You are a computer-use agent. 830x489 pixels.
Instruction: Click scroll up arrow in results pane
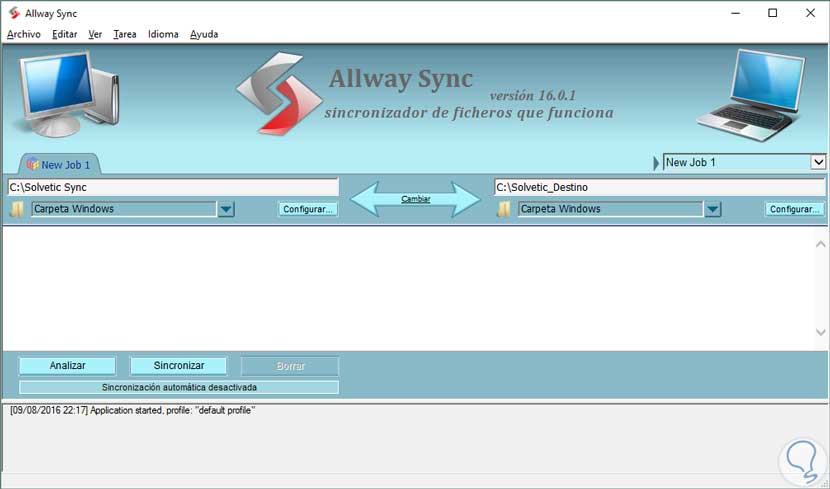coord(820,244)
